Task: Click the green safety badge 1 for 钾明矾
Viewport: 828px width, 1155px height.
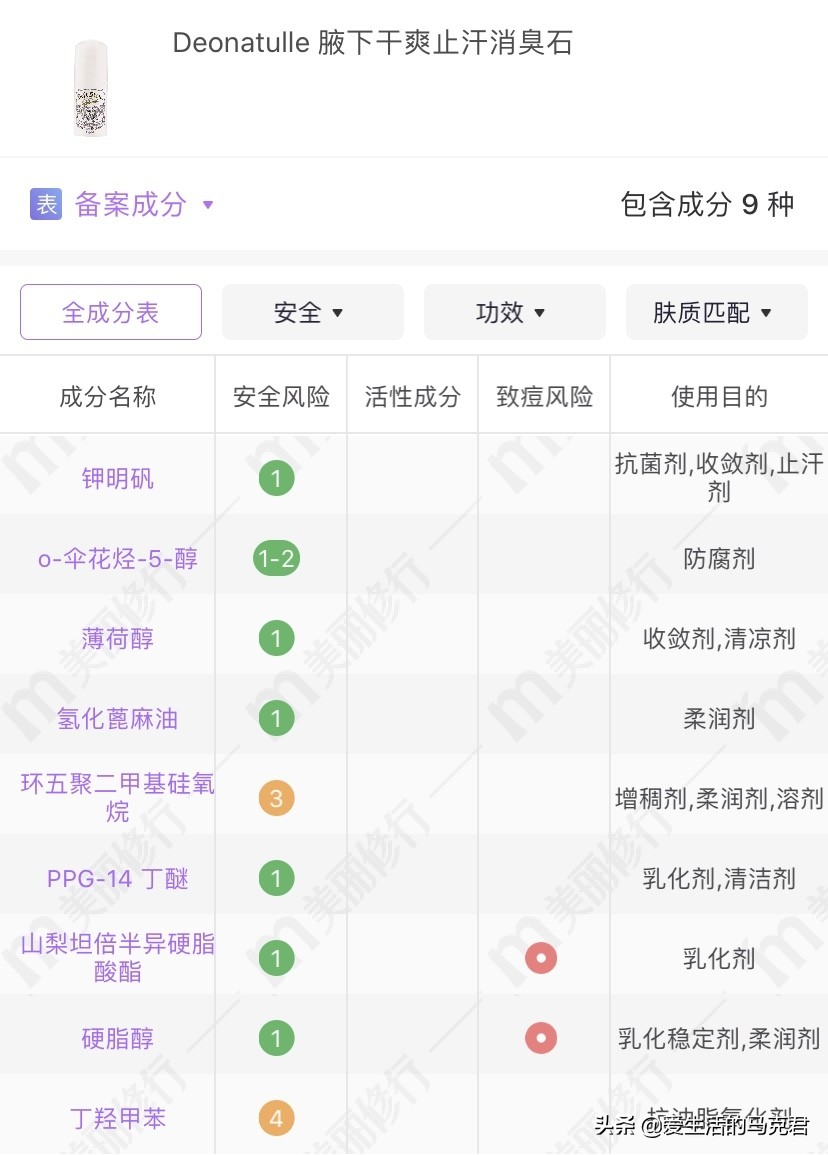Action: (x=277, y=478)
